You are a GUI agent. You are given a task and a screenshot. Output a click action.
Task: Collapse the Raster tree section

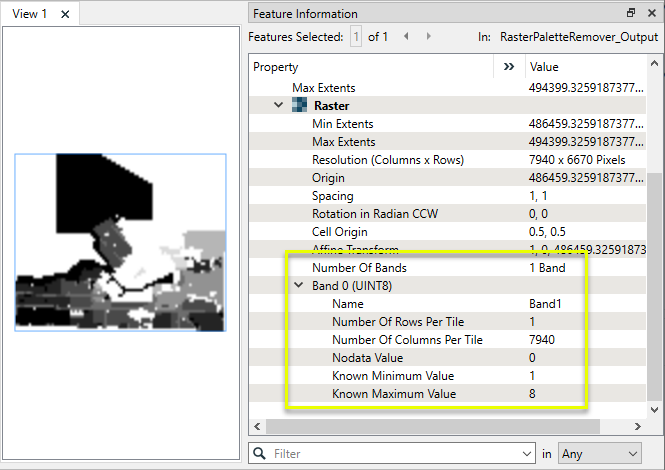278,105
